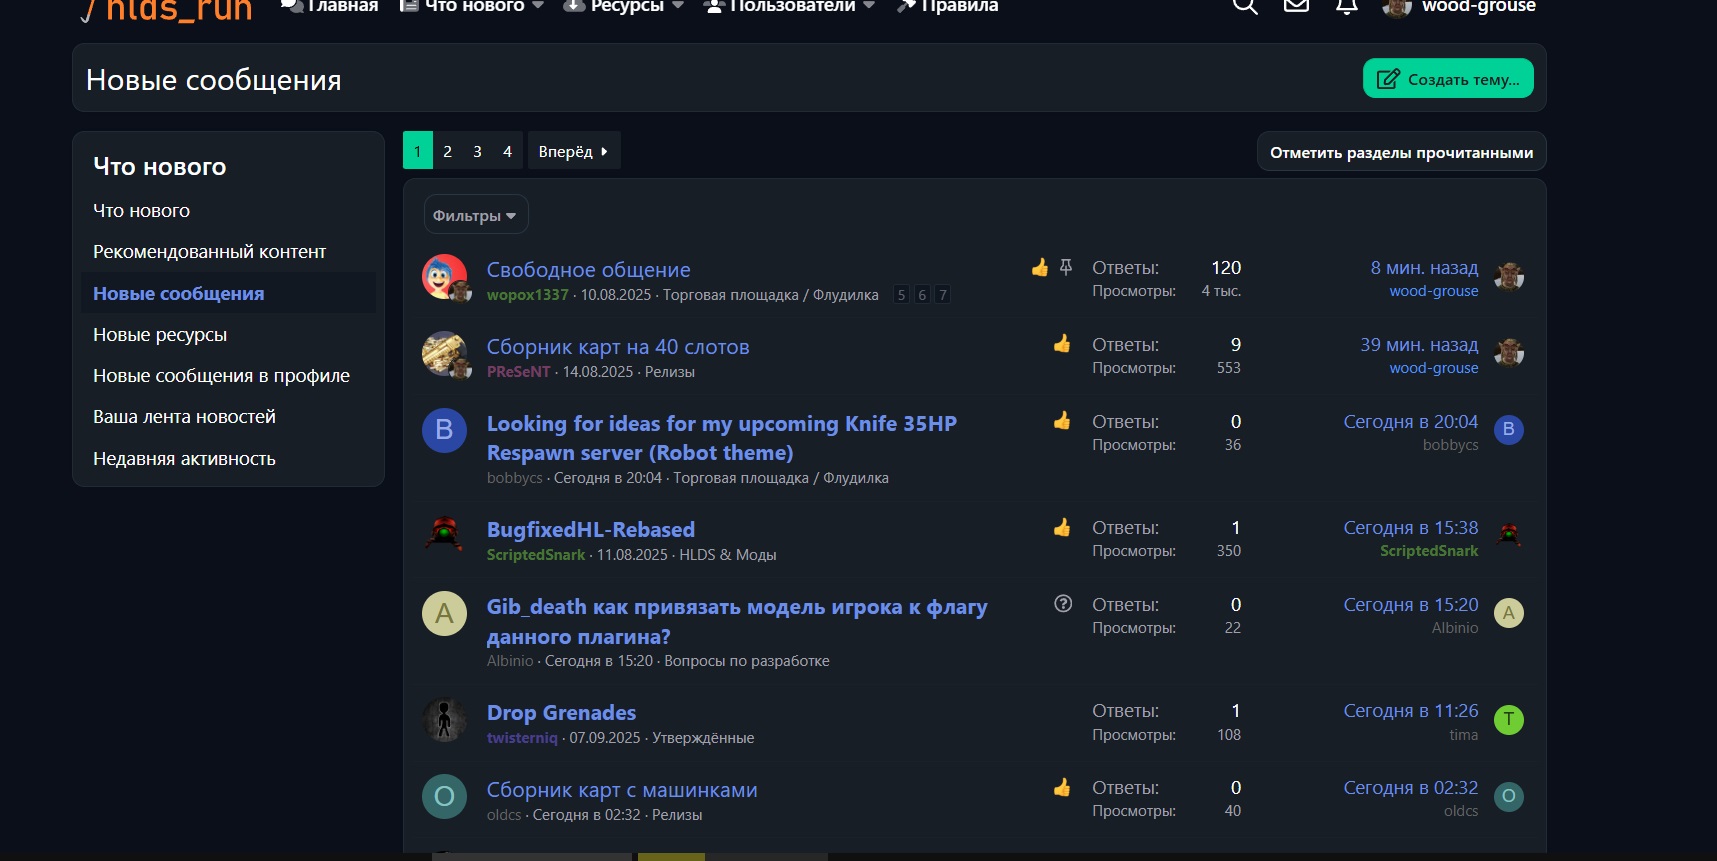Go to page 3 of results
Screen dimensions: 1717x861
[x=477, y=151]
